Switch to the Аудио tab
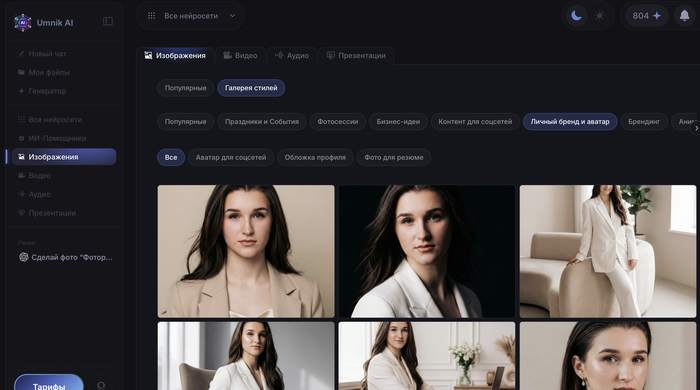Screen dimensions: 700x390 coord(292,56)
